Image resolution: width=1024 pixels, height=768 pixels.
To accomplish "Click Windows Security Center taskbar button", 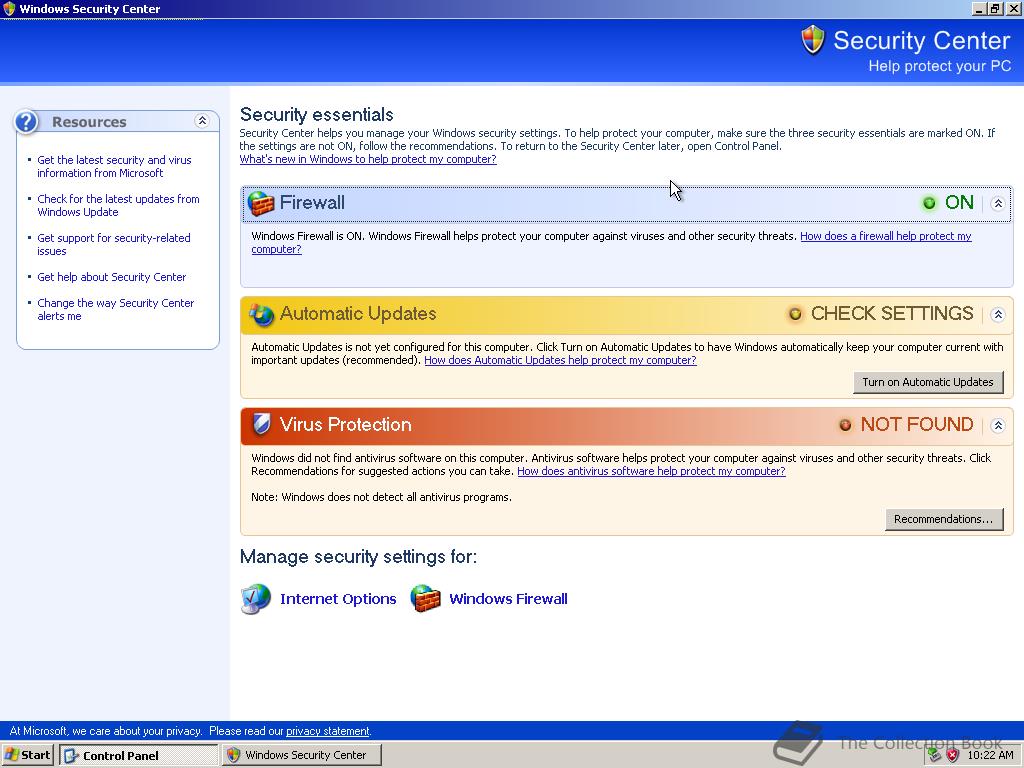I will (x=302, y=755).
